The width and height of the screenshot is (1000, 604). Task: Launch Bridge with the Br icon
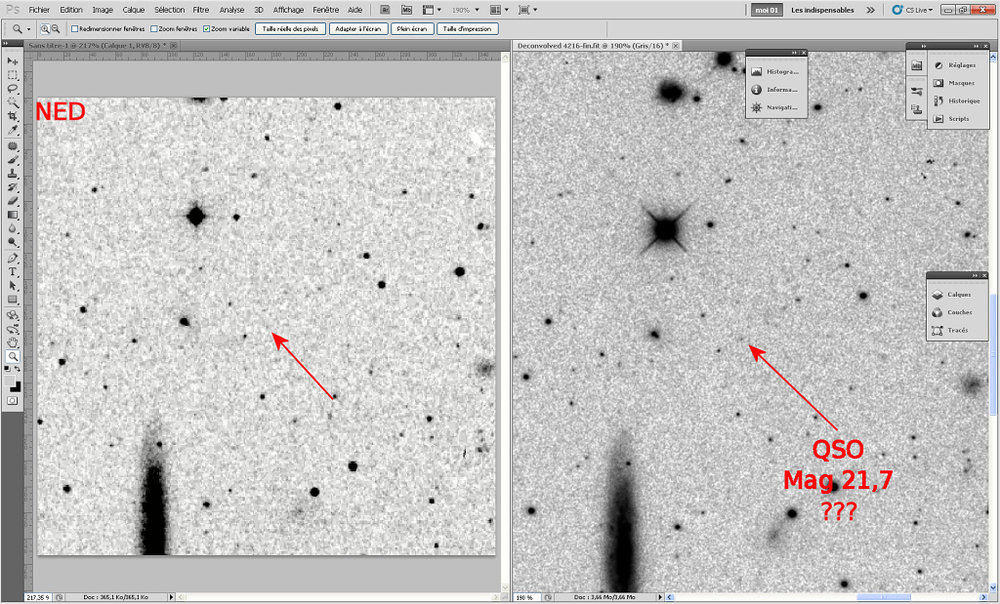click(385, 10)
